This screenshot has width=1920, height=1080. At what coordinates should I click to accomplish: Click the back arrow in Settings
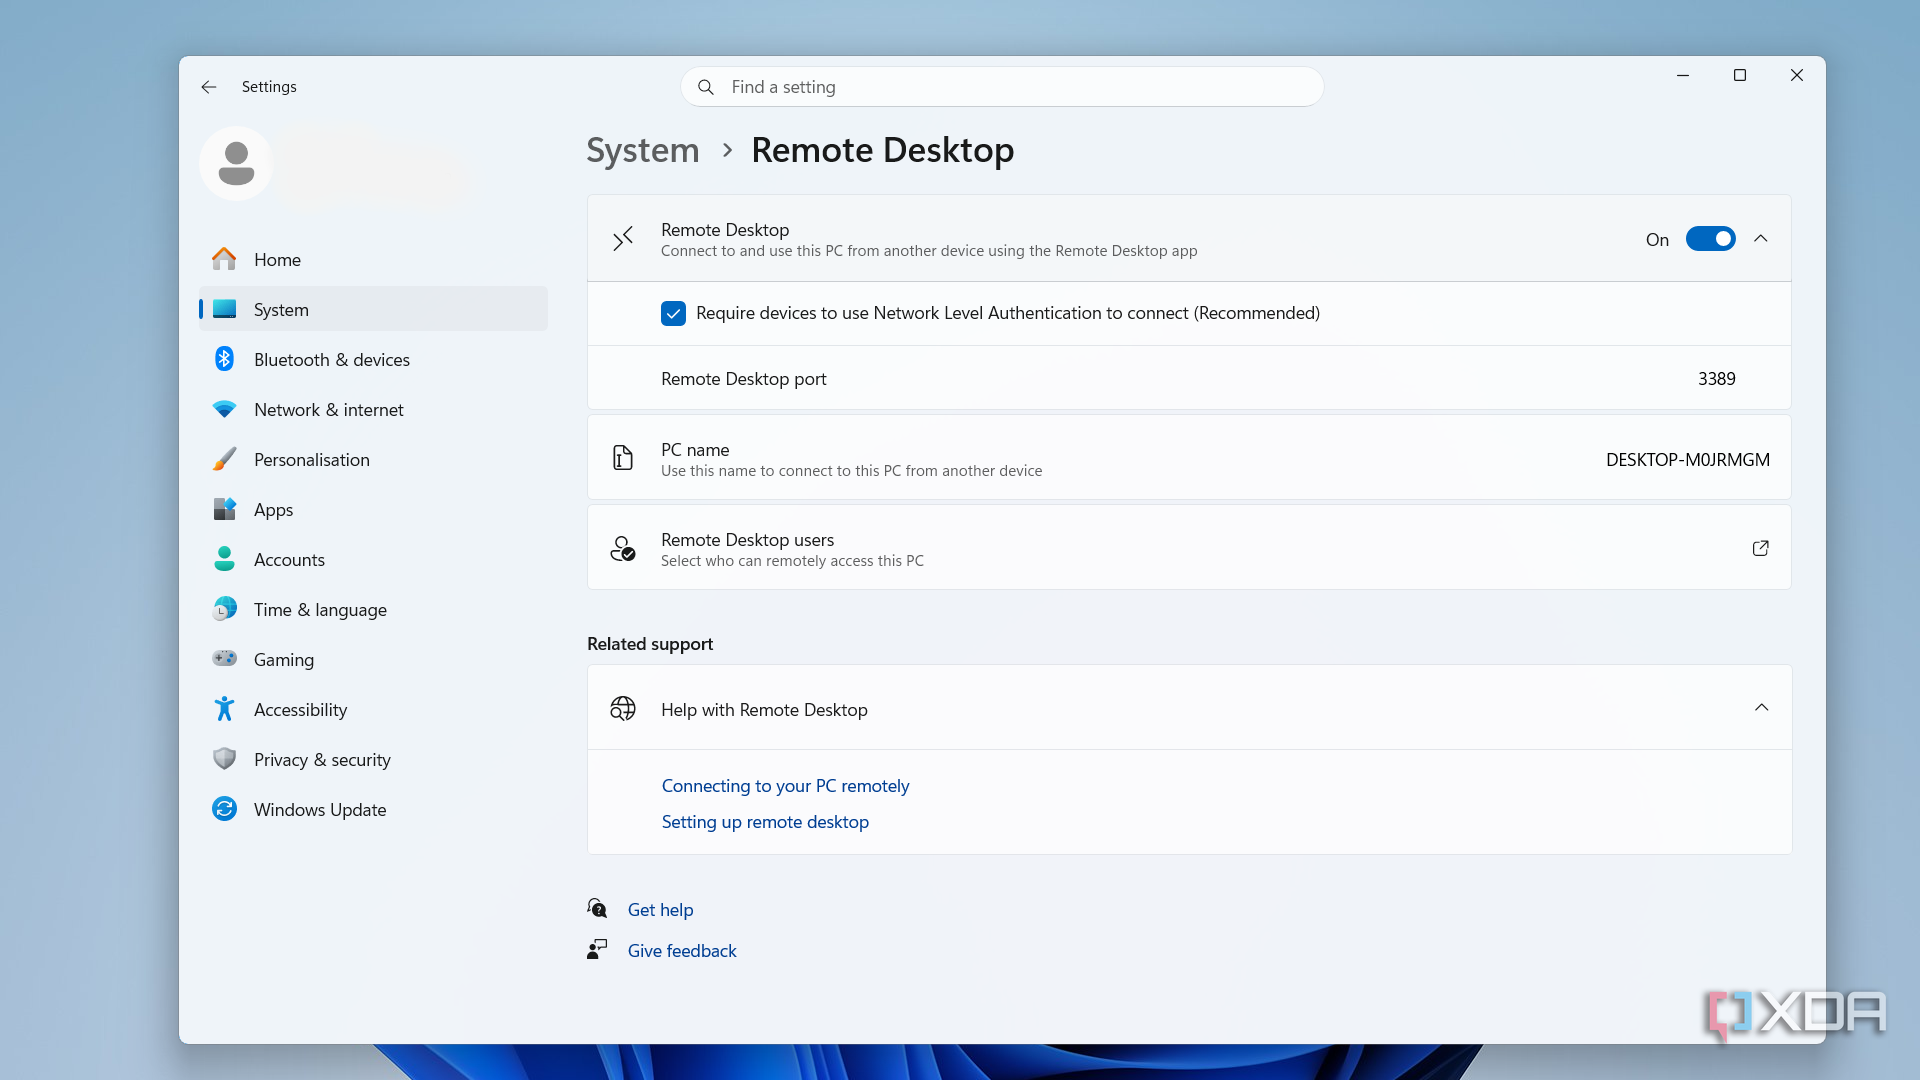[209, 87]
